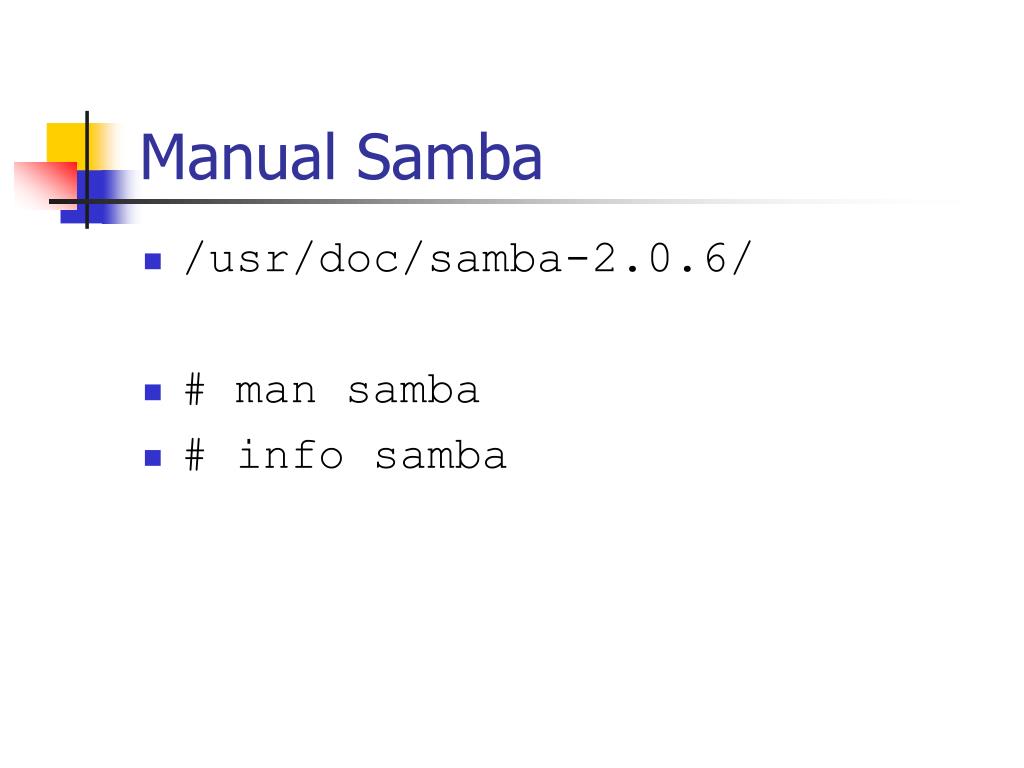Screen dimensions: 1024x768
Task: Click the word 'man' in second bullet
Action: pos(276,392)
